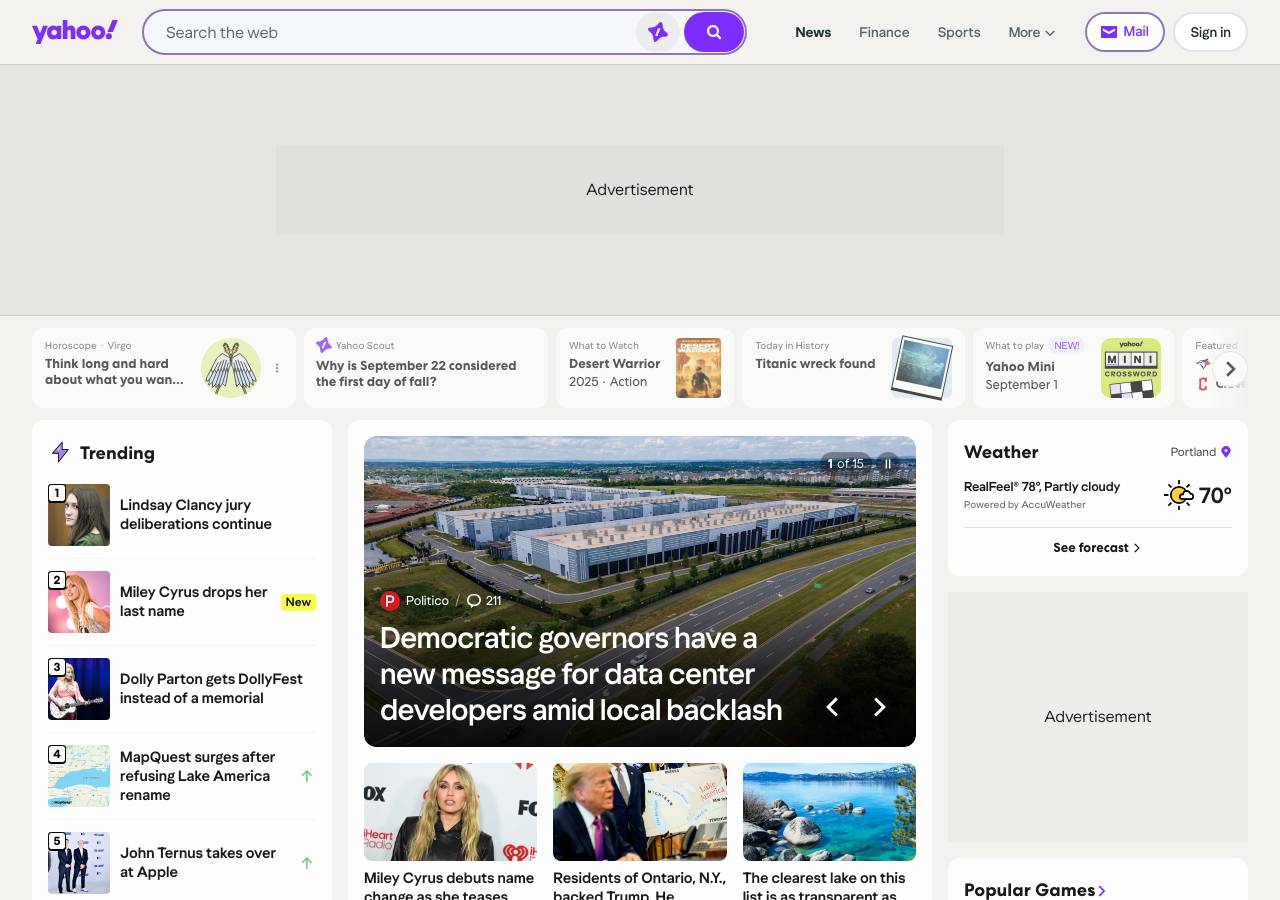Open the Yahoo Mini September 1 title
Screen dimensions: 1280x900
[x=1021, y=375]
